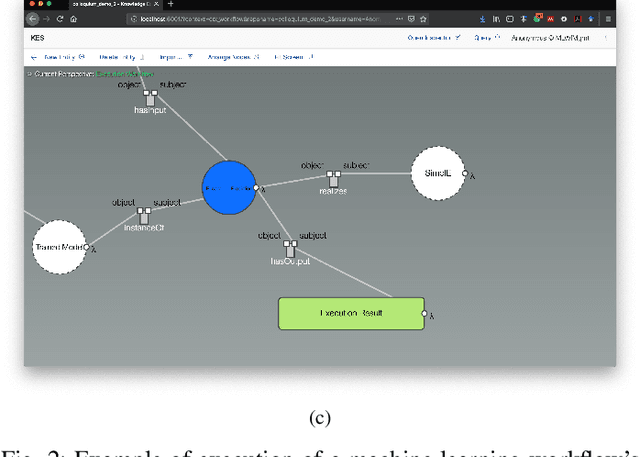Click the handle on the Execution Result node
Viewport: 640px width, 457px height.
tap(424, 314)
